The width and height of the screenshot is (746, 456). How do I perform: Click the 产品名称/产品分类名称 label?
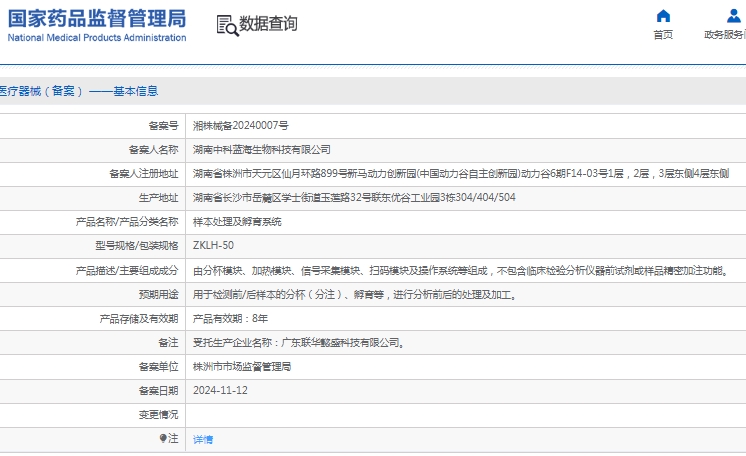127,222
